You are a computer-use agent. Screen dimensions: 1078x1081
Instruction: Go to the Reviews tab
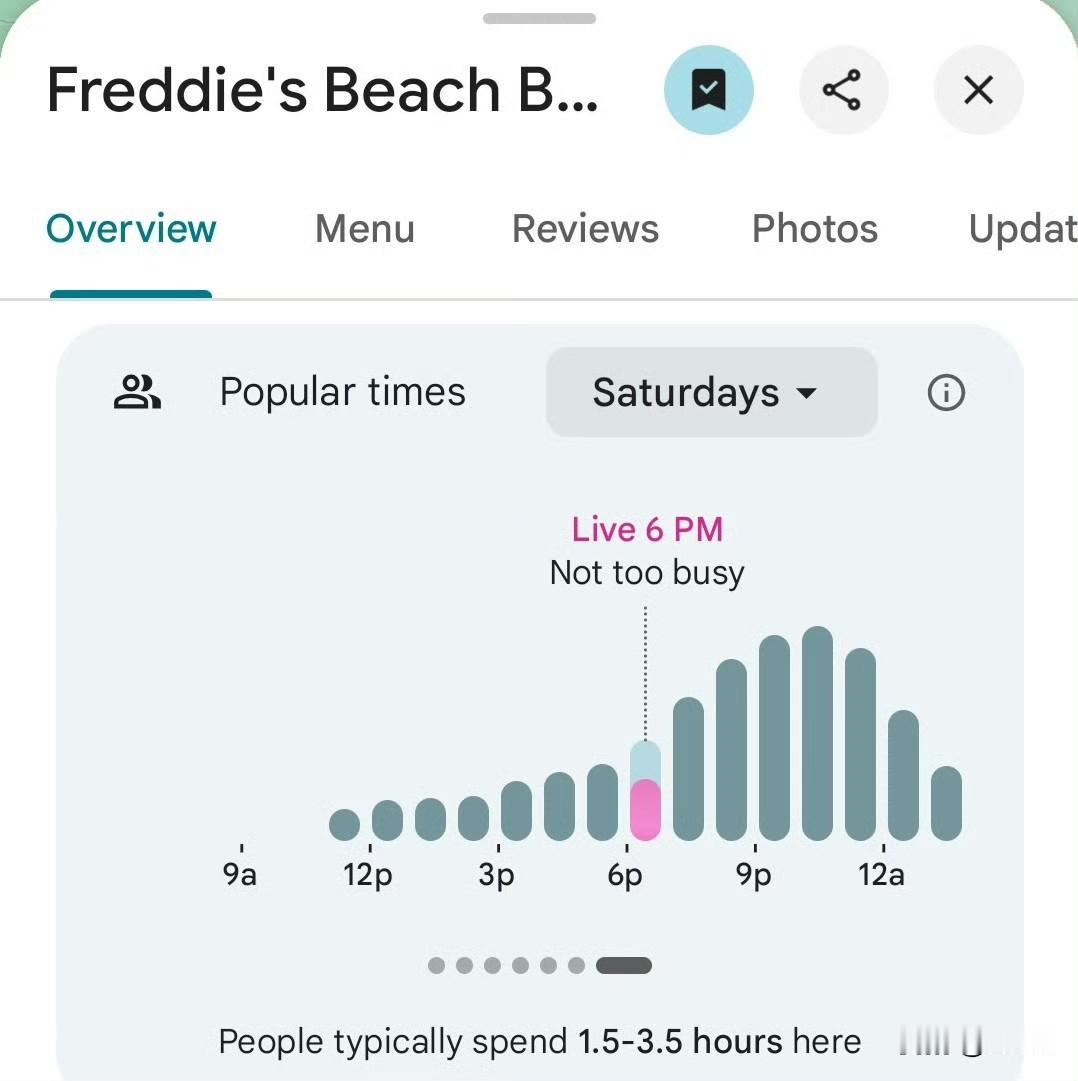tap(585, 229)
